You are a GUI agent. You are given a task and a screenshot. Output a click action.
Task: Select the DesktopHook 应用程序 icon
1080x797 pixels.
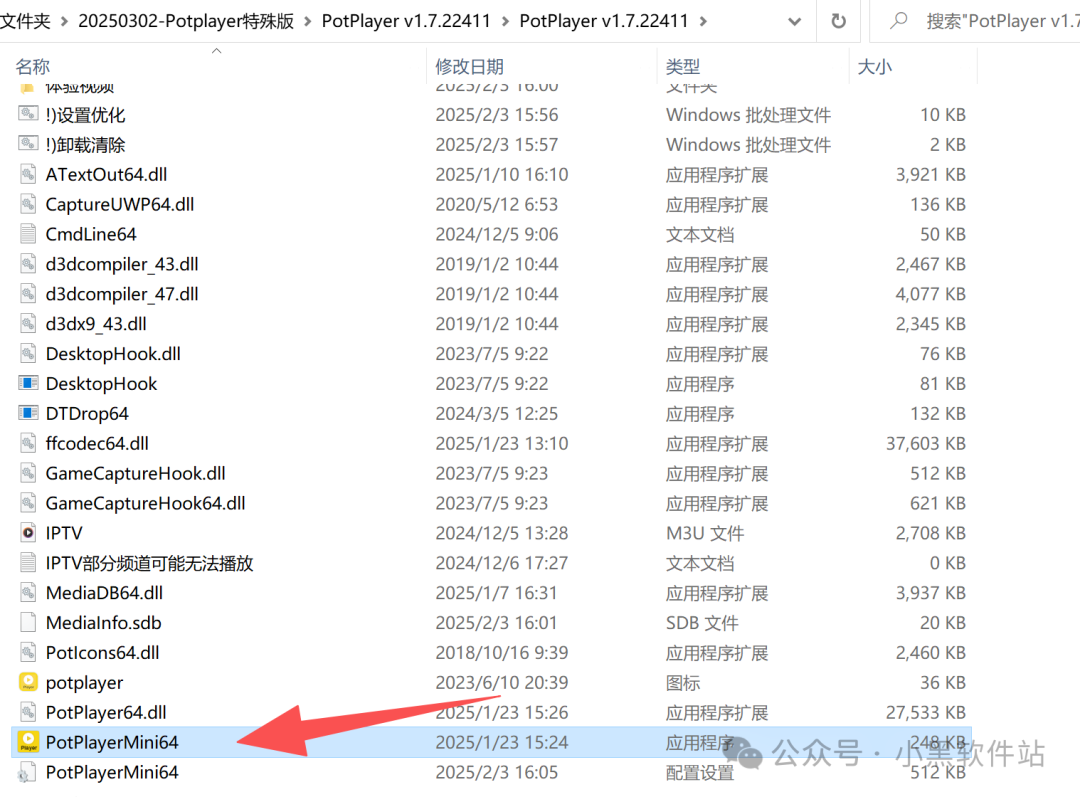pos(28,383)
